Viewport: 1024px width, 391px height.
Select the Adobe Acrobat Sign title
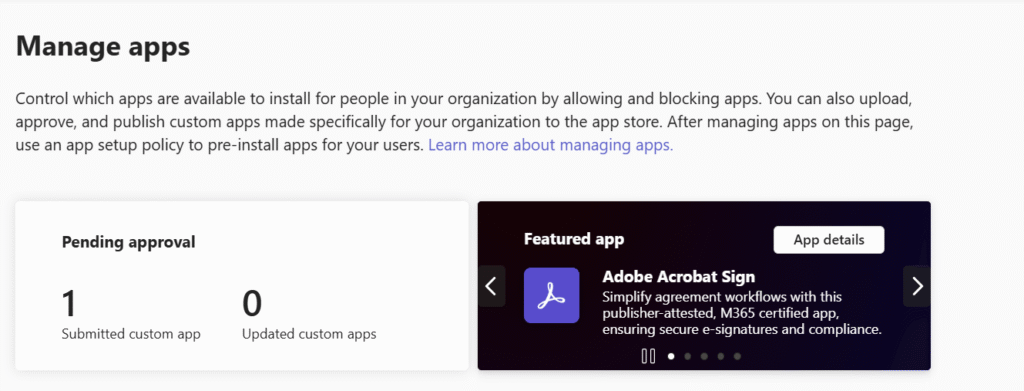(679, 276)
